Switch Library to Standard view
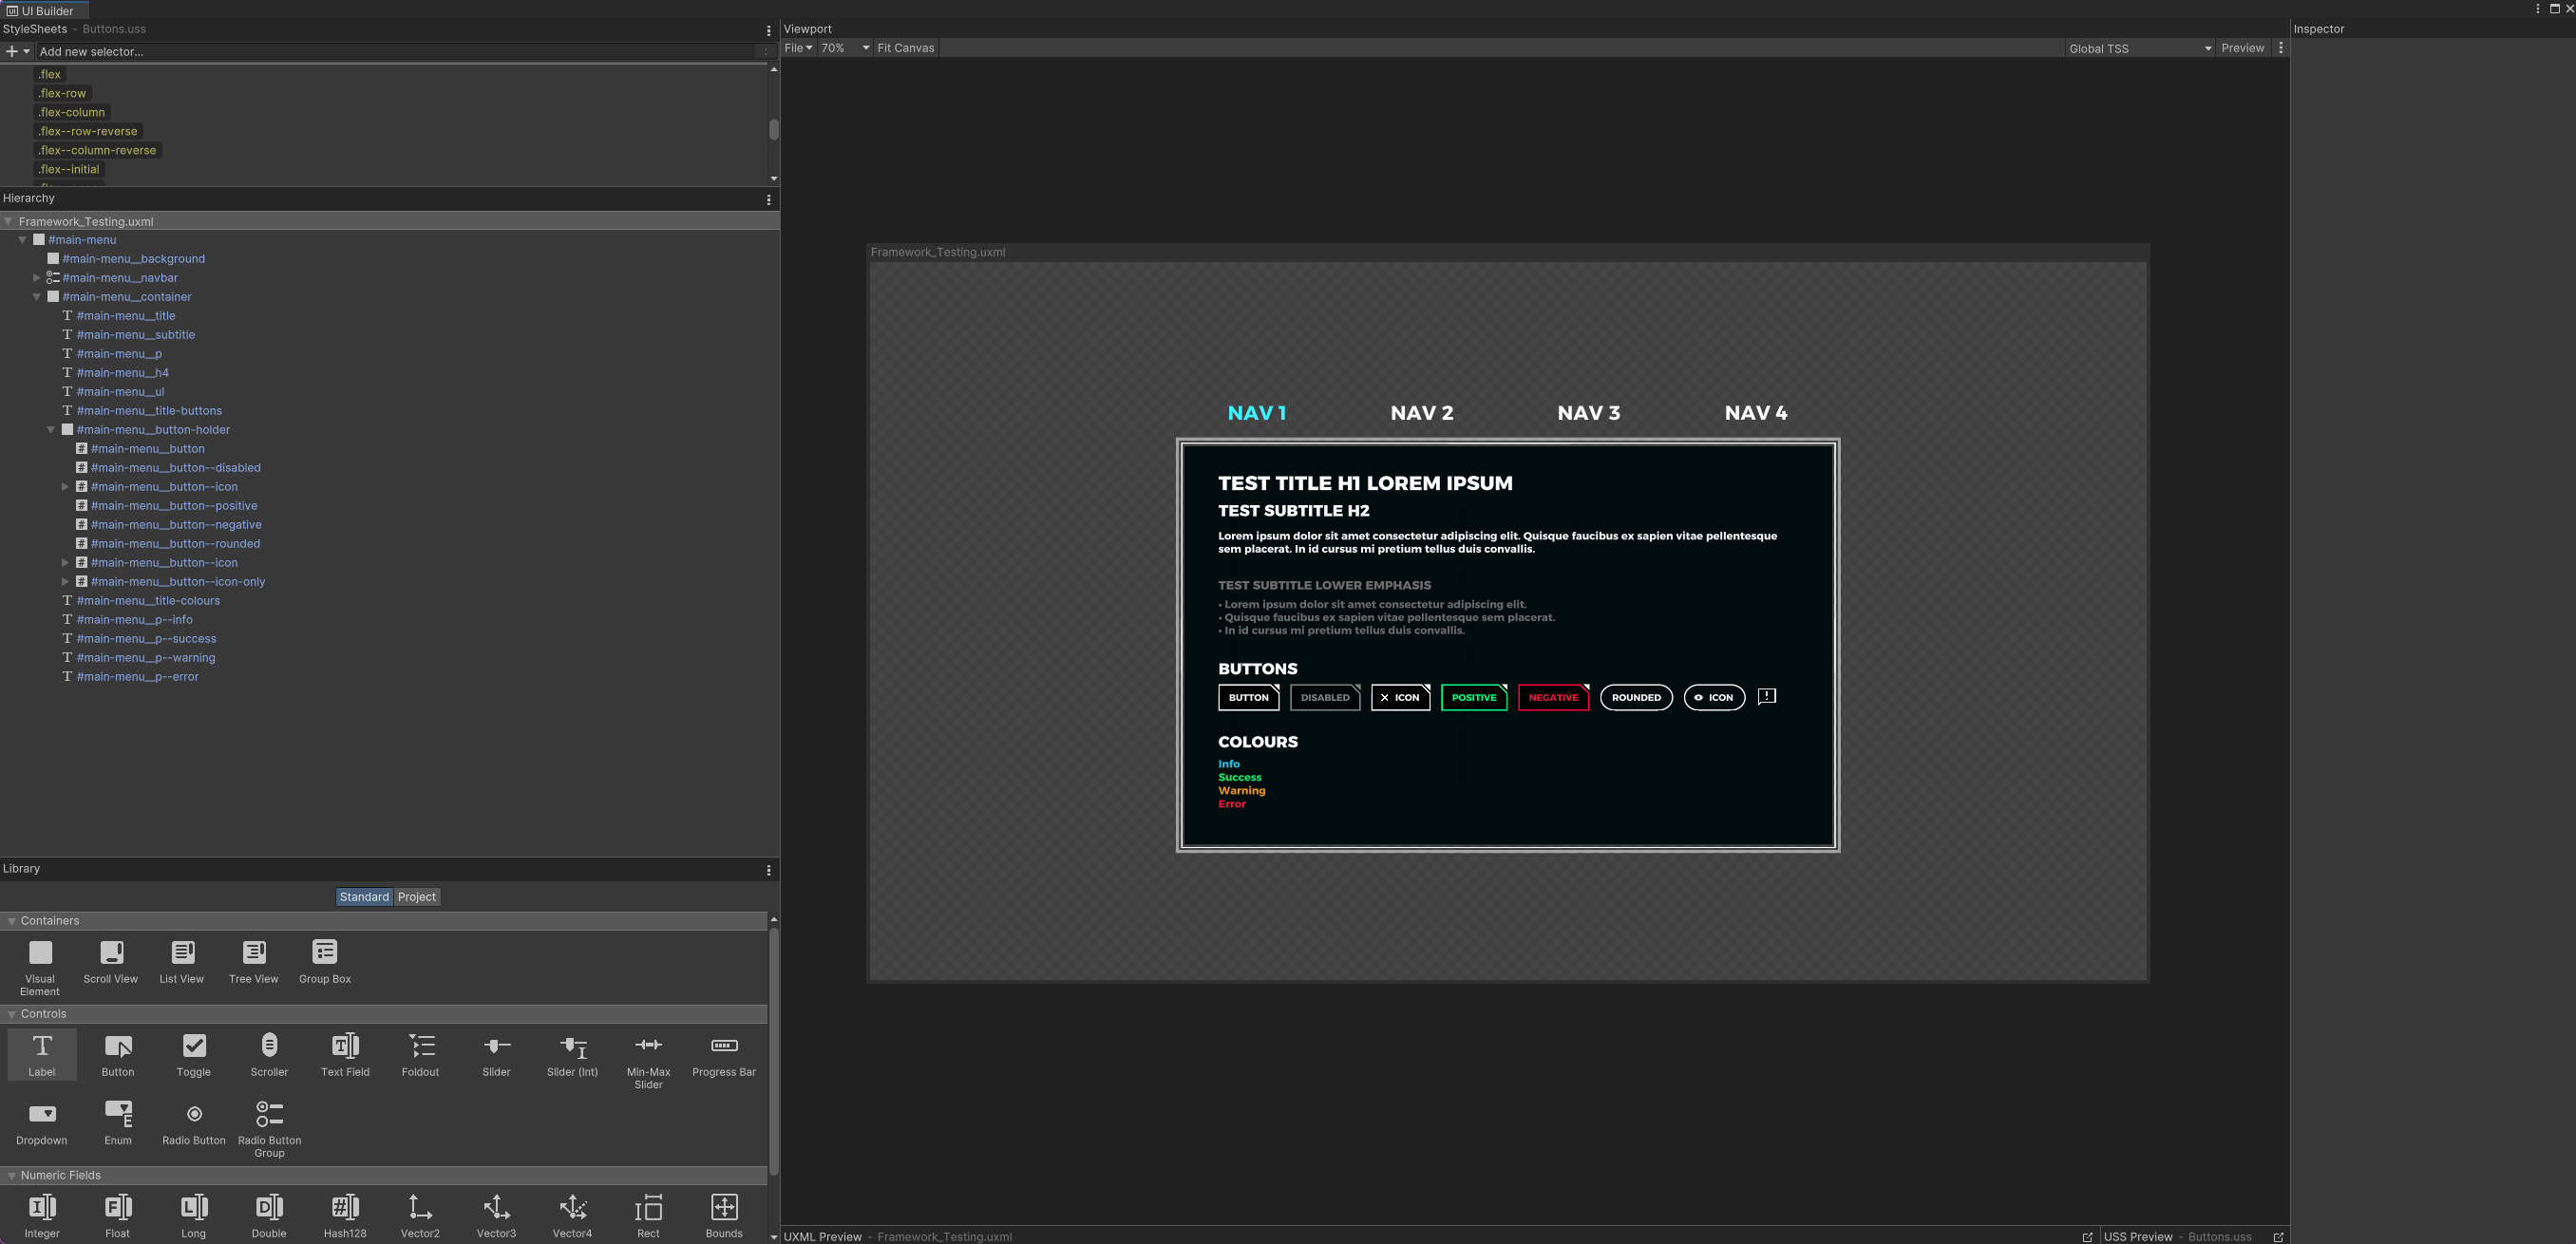This screenshot has height=1244, width=2576. point(363,897)
